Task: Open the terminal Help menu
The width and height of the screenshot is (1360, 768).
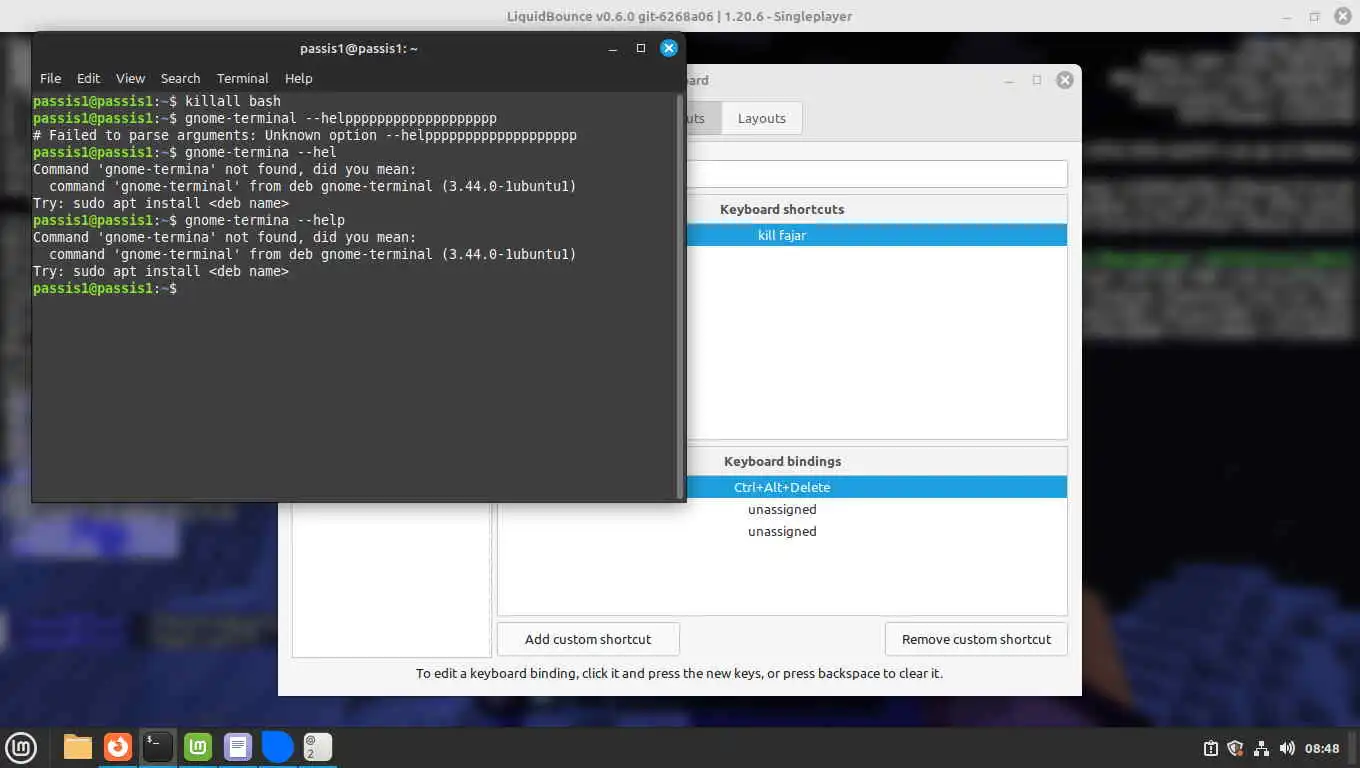Action: click(x=299, y=78)
